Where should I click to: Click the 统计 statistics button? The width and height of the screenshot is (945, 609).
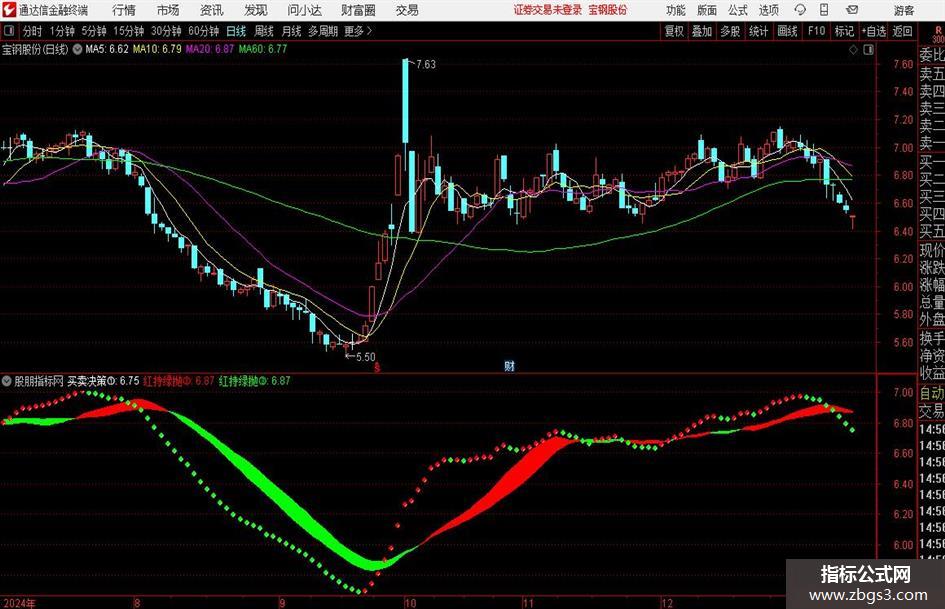[758, 31]
